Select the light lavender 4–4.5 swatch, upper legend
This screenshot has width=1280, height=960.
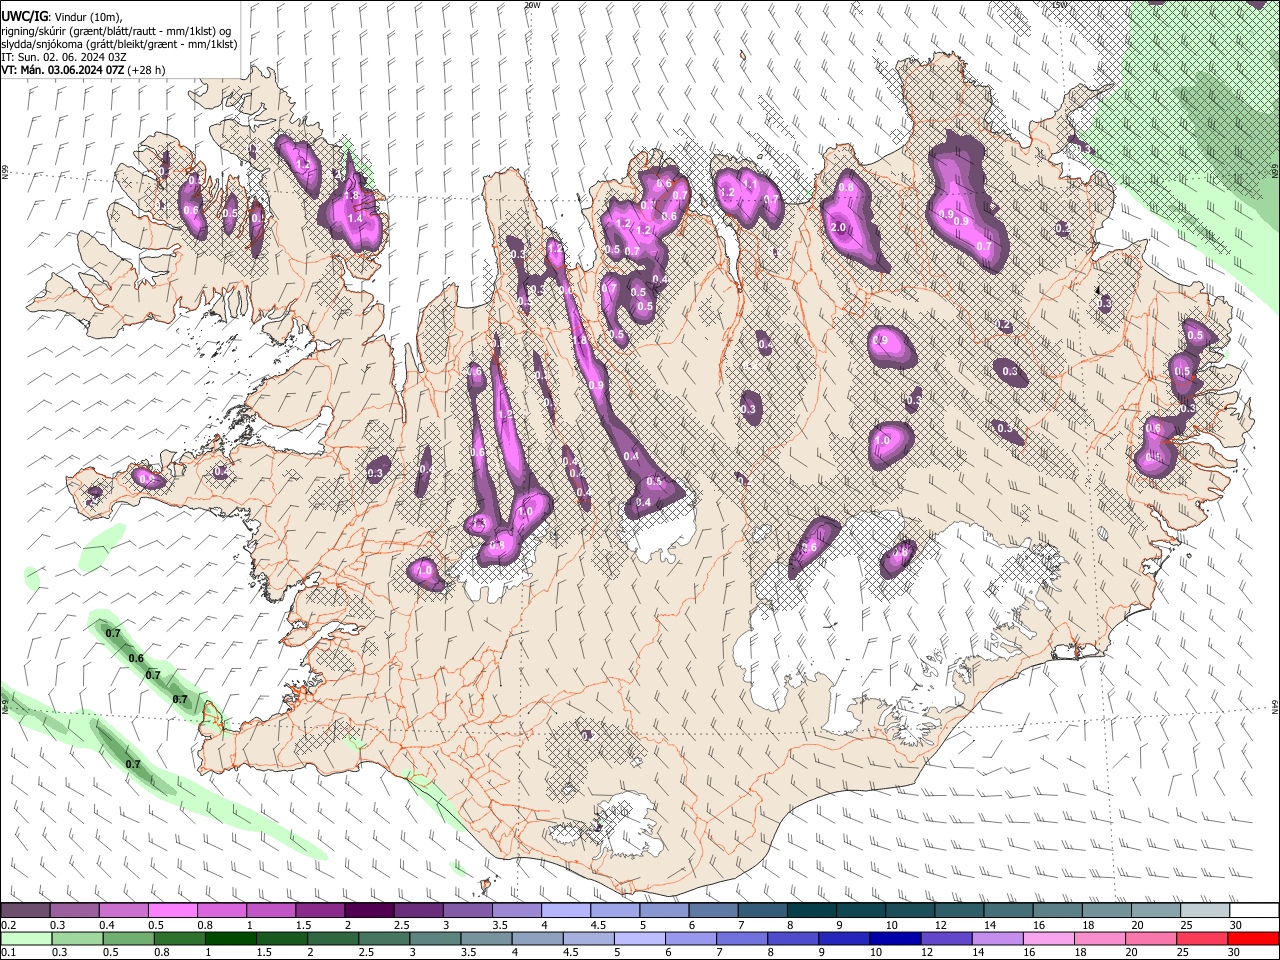pyautogui.click(x=566, y=911)
